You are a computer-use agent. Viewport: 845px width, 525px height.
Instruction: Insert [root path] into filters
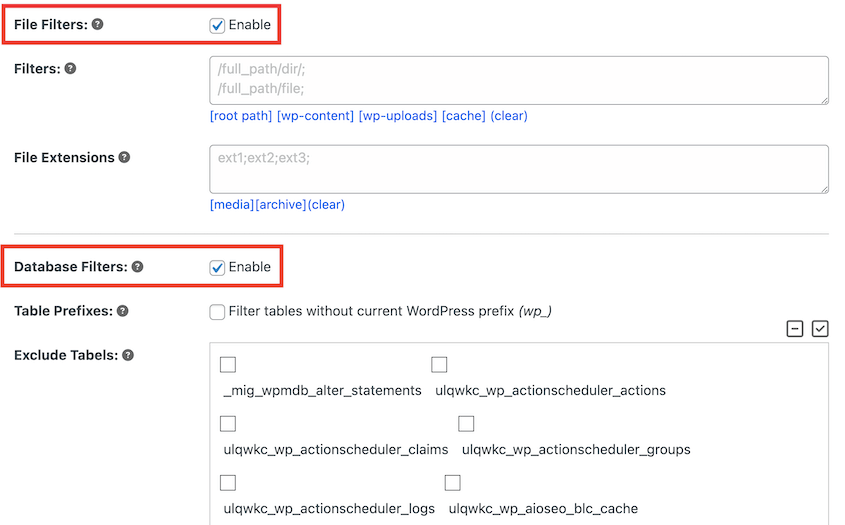tap(241, 116)
